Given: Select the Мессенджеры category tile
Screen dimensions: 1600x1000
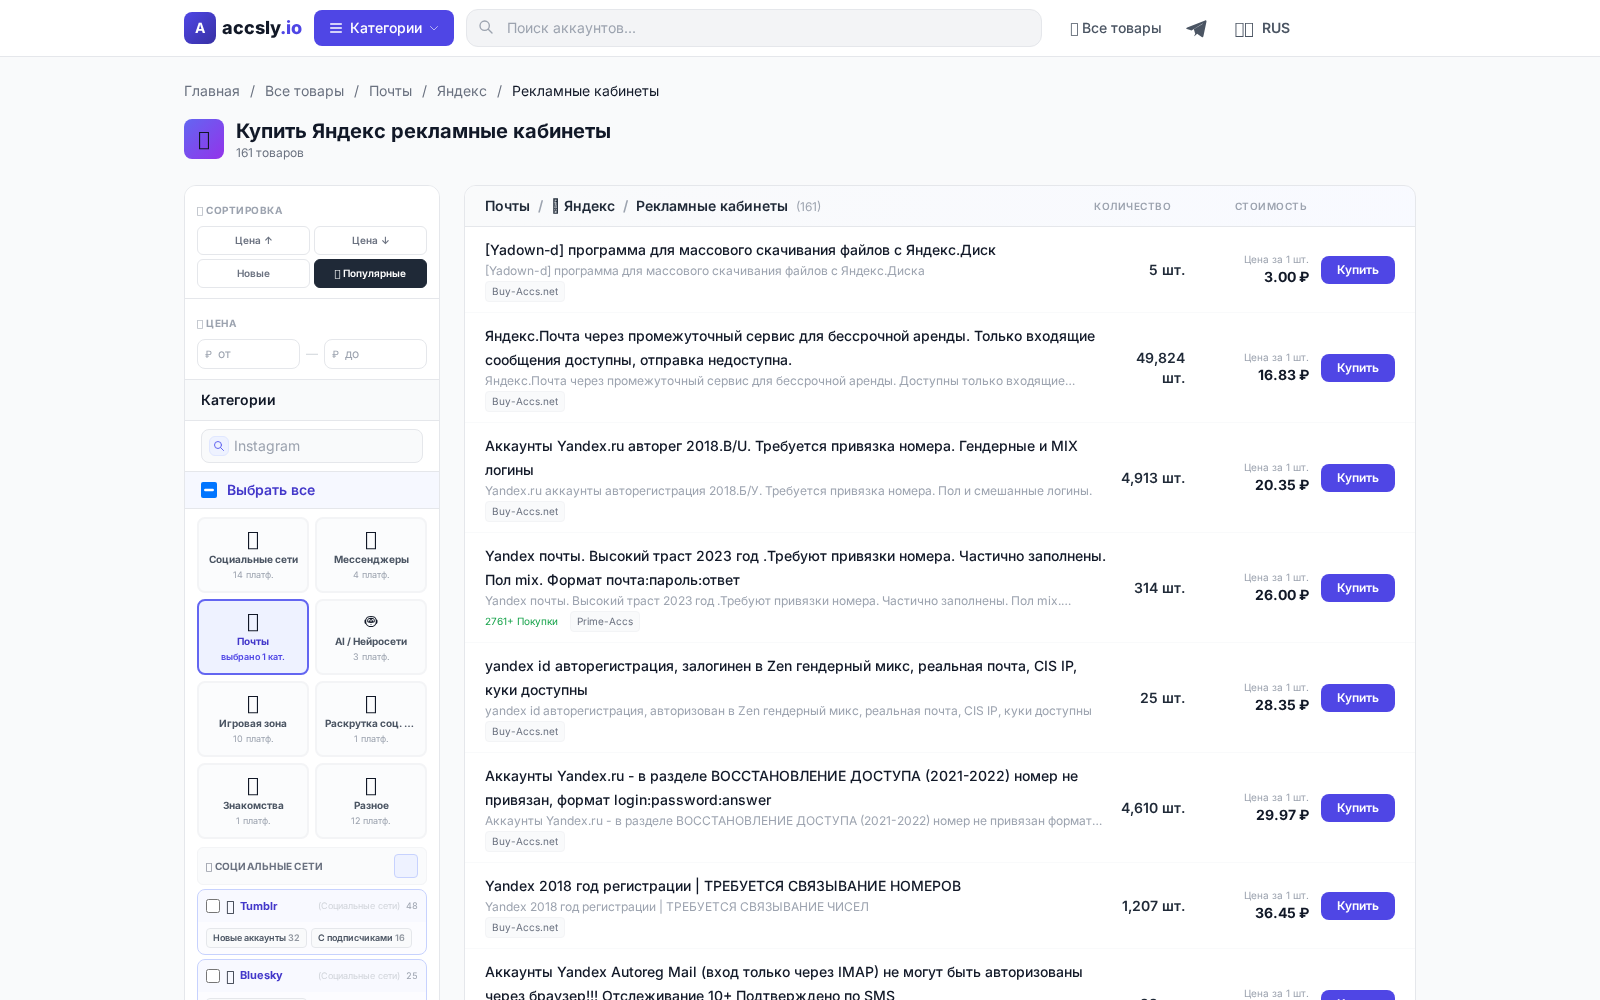Looking at the screenshot, I should click(x=371, y=555).
